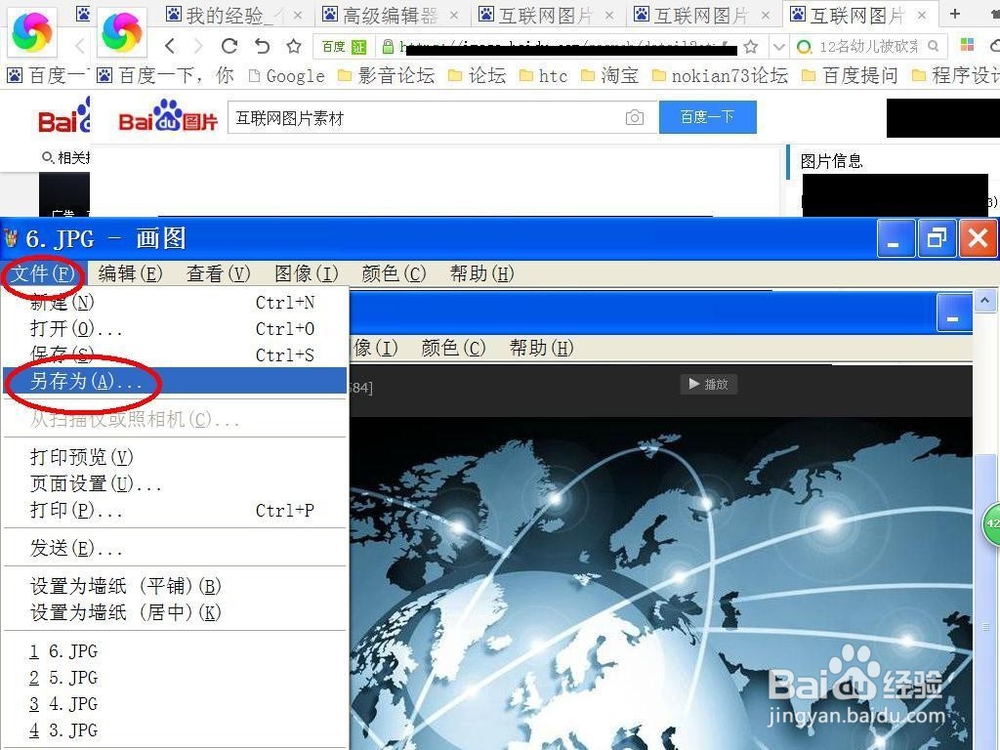Select 设置为墙纸 (平铺)(B)
This screenshot has width=1000, height=750.
tap(175, 585)
